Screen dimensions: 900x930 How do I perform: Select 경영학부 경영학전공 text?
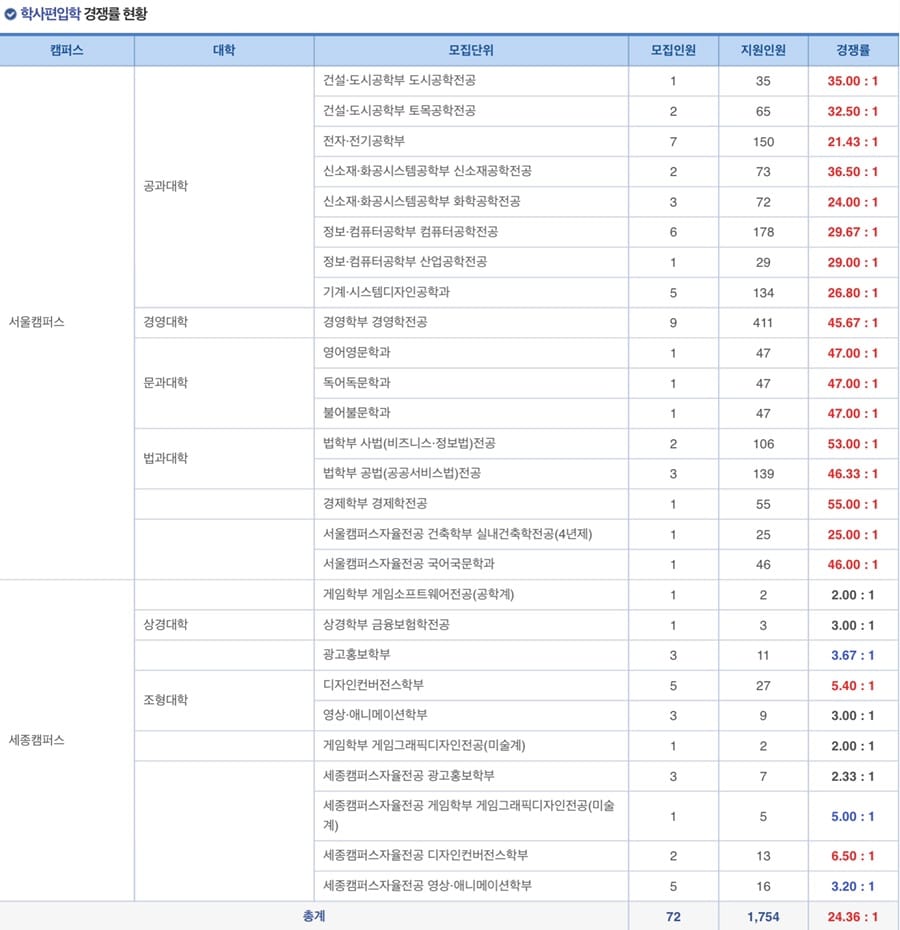click(x=375, y=322)
